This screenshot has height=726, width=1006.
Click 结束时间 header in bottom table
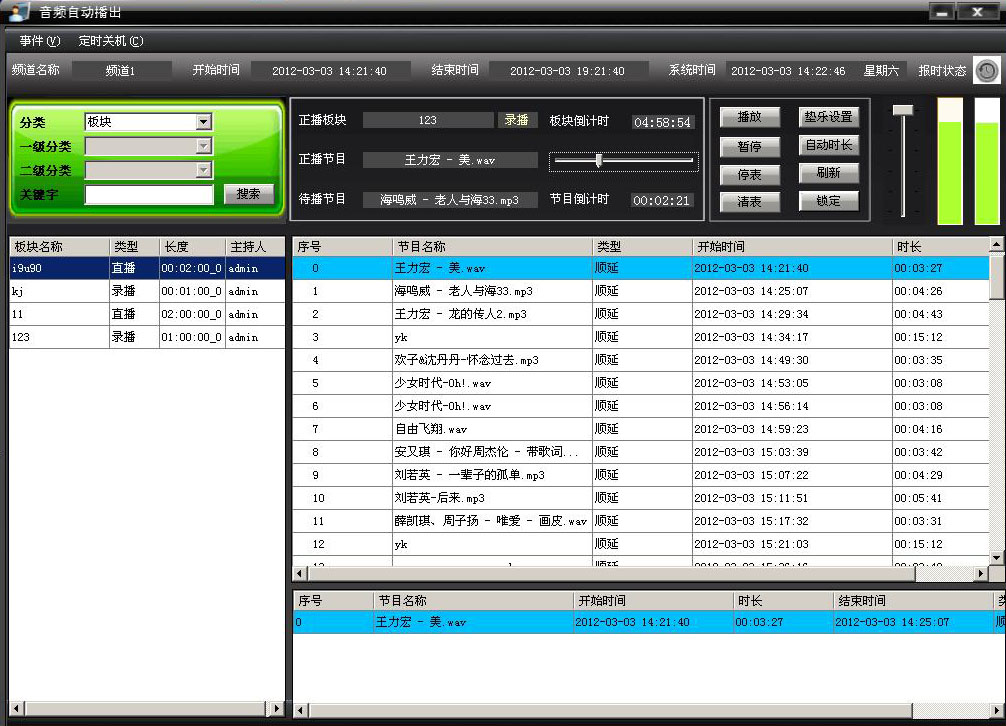[914, 601]
